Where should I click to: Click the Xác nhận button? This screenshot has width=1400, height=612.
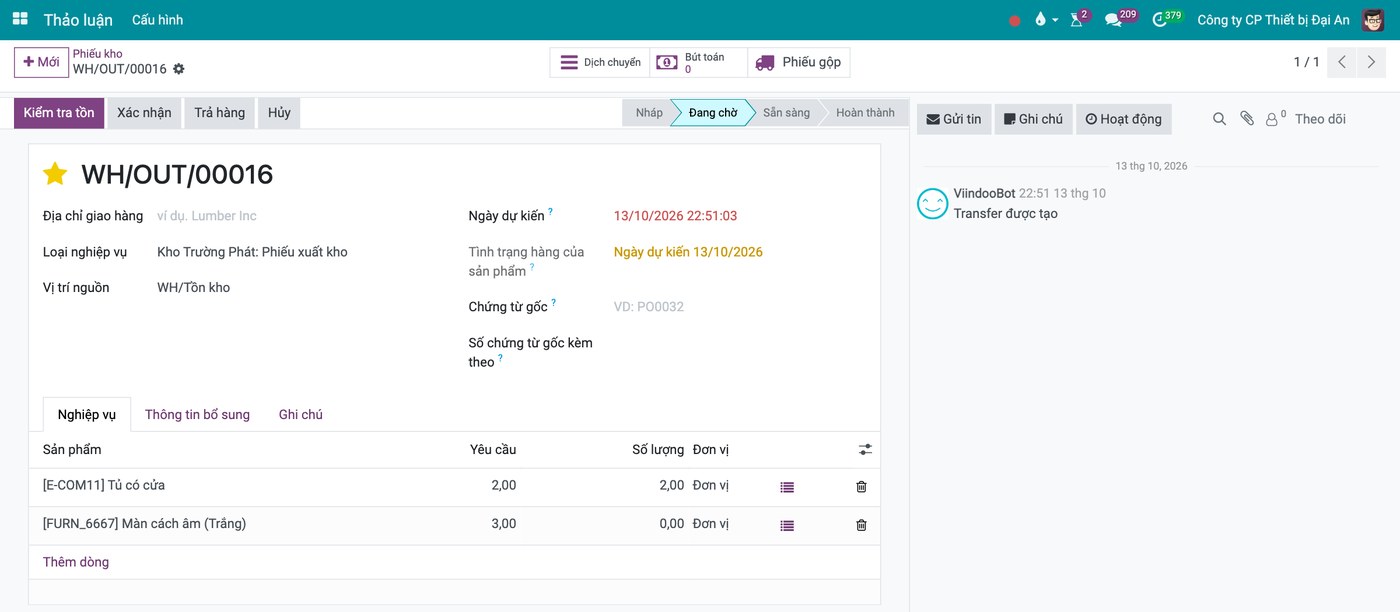coord(144,113)
